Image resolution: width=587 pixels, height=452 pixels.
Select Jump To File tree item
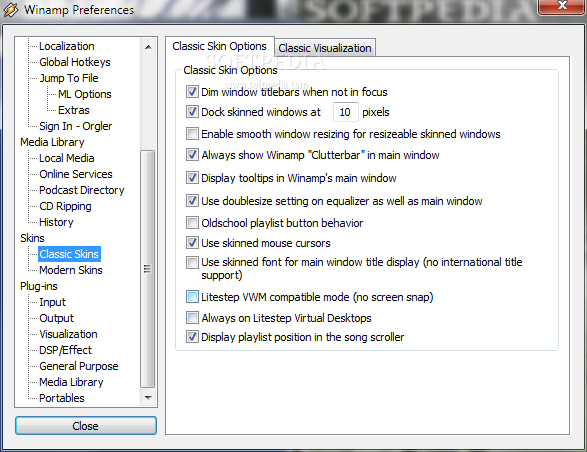click(69, 78)
